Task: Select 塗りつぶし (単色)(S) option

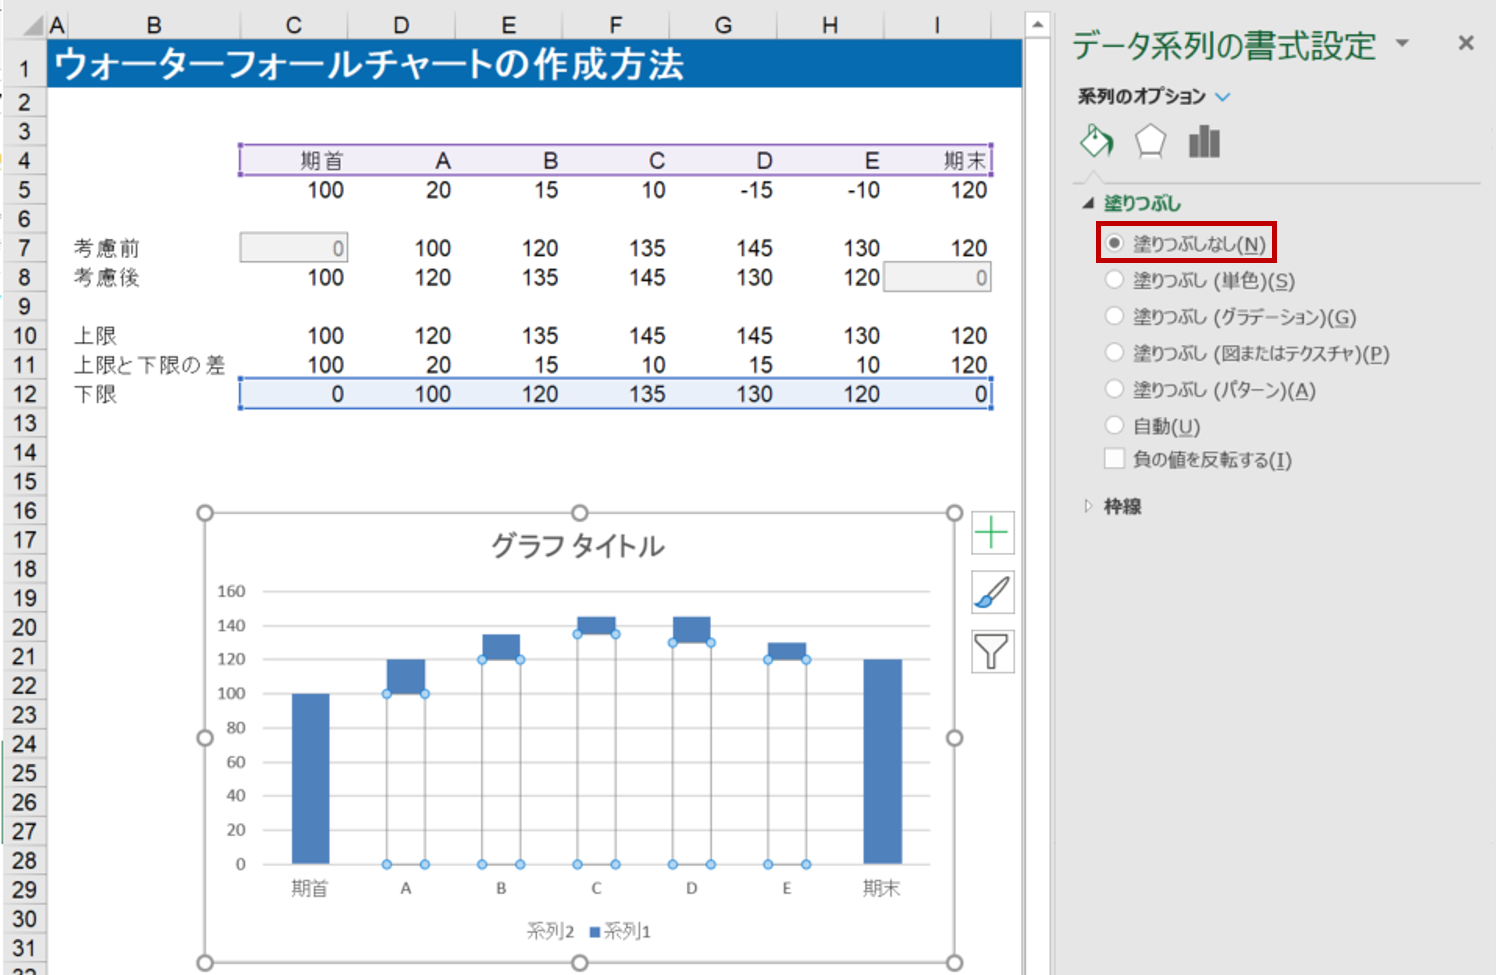Action: tap(1114, 281)
